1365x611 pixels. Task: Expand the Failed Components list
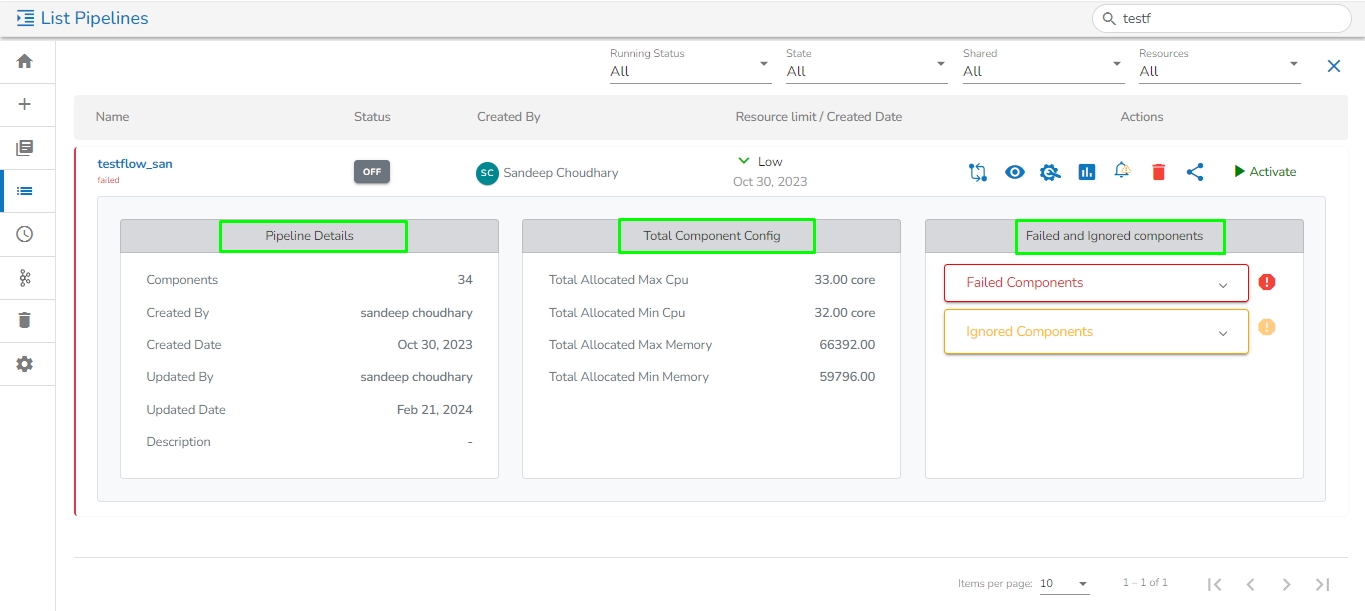(x=1096, y=283)
